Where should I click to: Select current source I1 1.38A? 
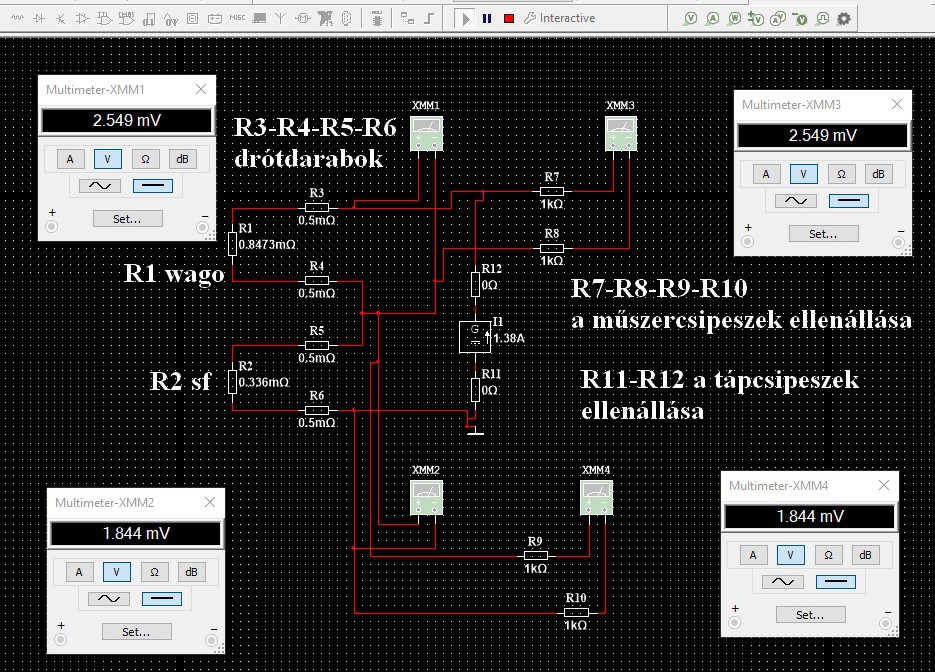click(x=475, y=337)
